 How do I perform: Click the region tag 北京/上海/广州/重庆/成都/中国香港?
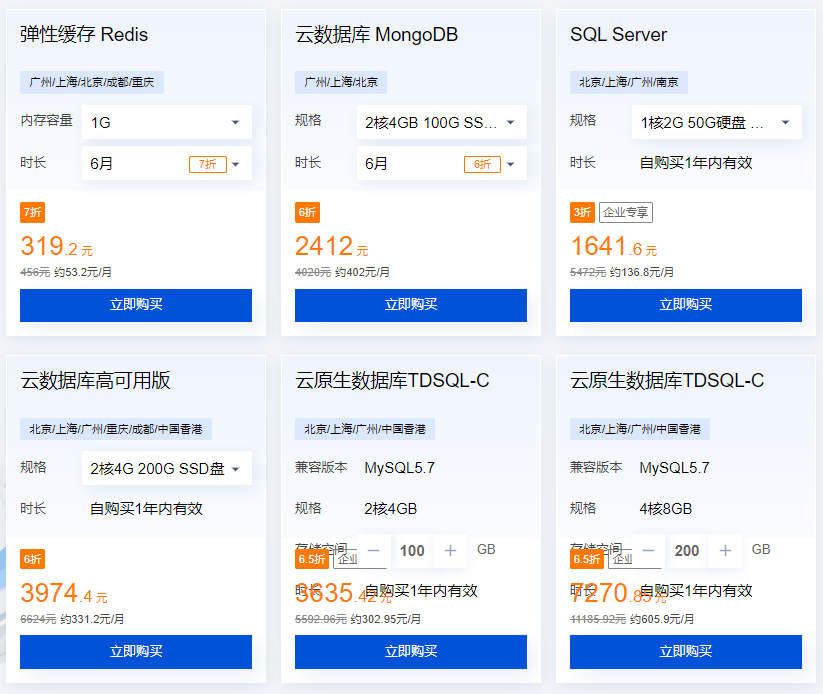[x=116, y=429]
